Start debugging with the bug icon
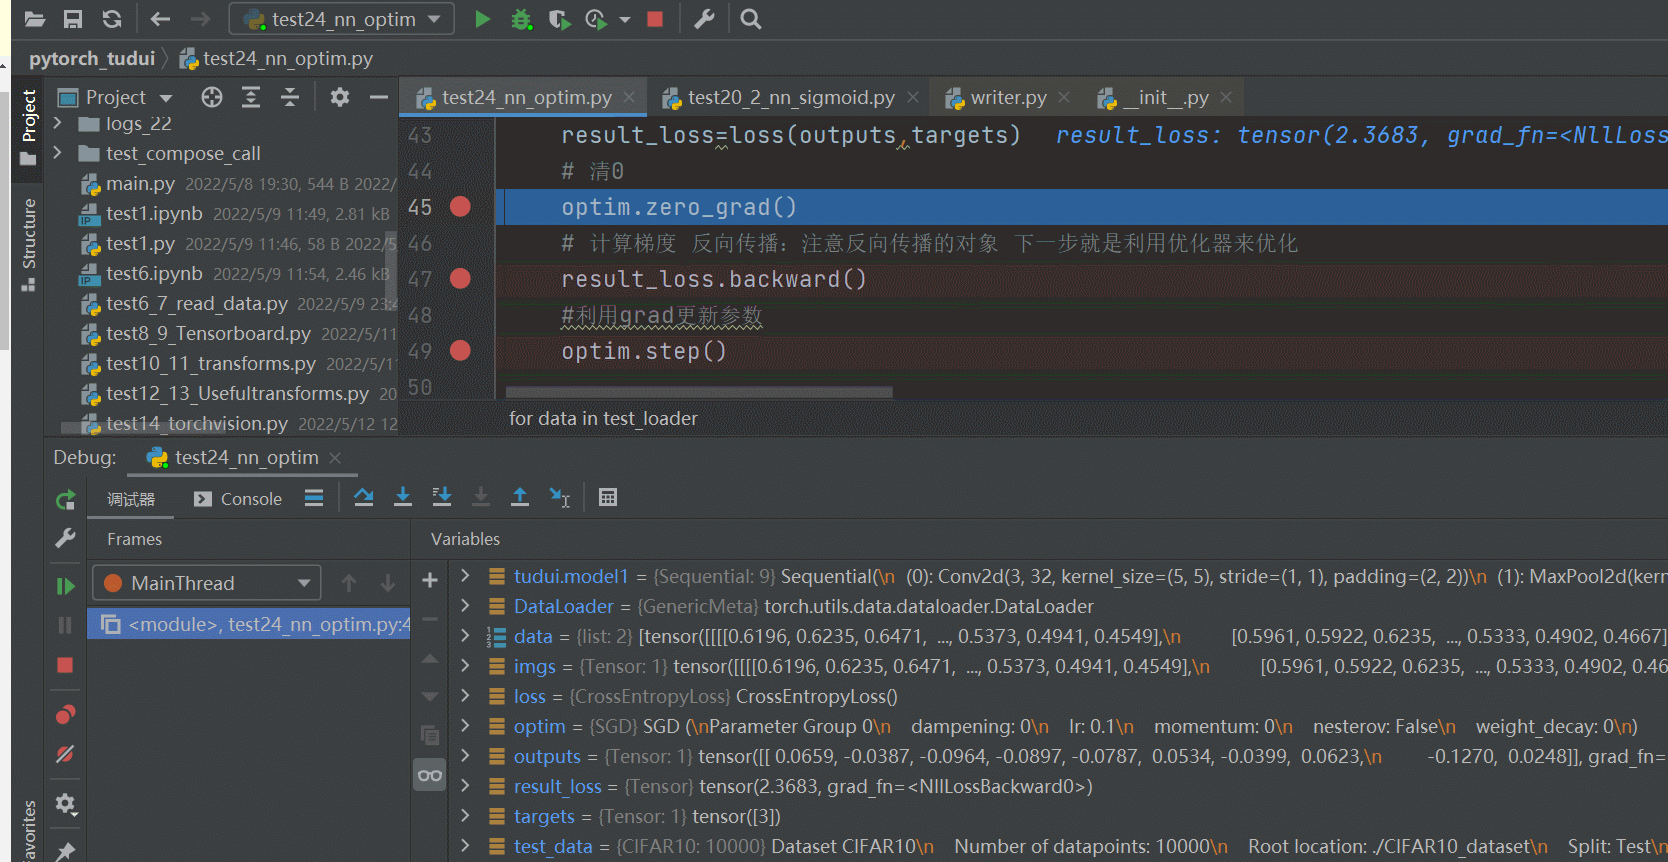The height and width of the screenshot is (862, 1668). click(x=521, y=19)
